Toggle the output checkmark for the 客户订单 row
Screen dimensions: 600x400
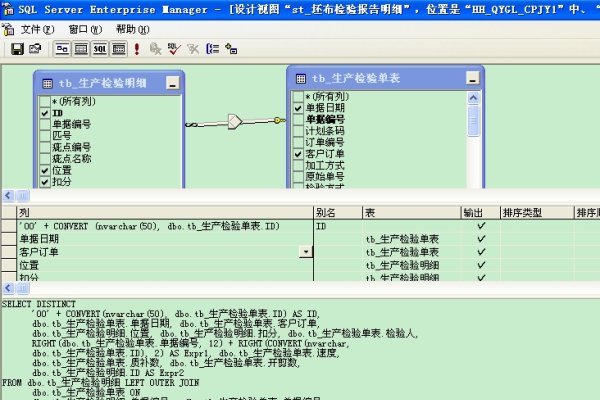tap(481, 252)
